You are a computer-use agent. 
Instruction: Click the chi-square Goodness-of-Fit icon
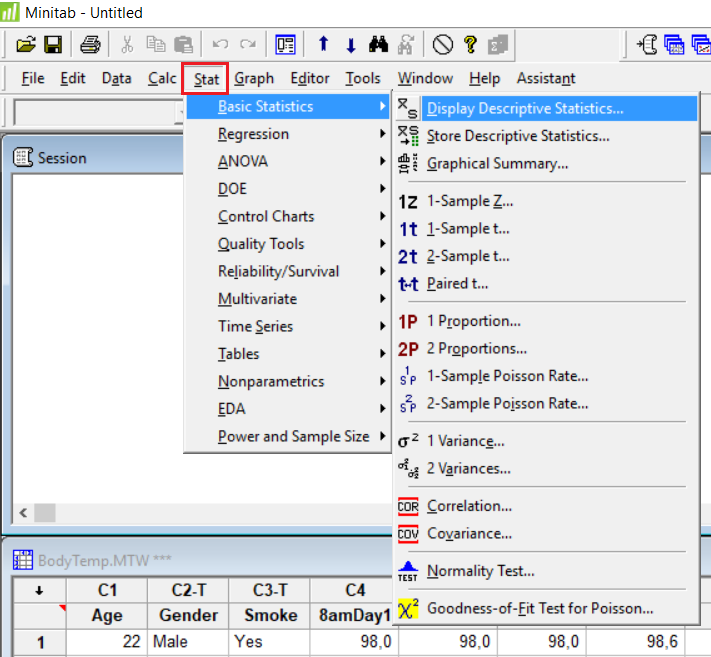(x=408, y=608)
